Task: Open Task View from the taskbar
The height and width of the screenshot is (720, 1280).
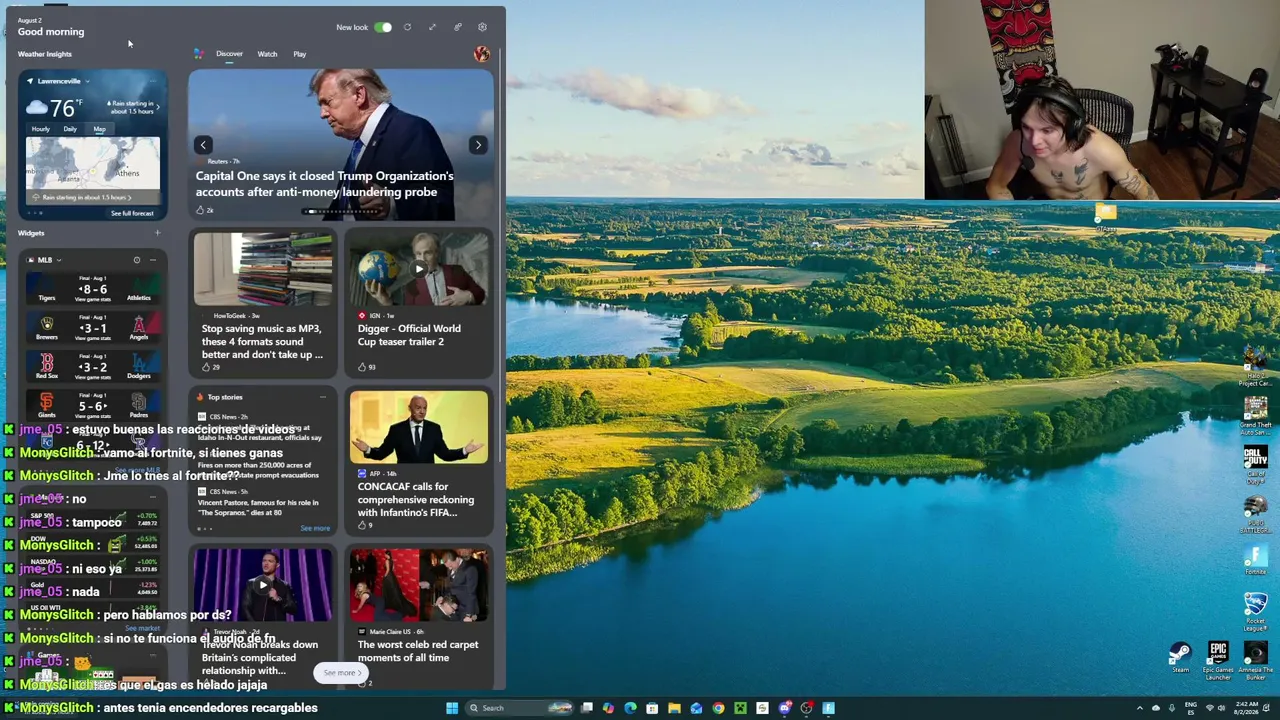Action: pyautogui.click(x=587, y=708)
